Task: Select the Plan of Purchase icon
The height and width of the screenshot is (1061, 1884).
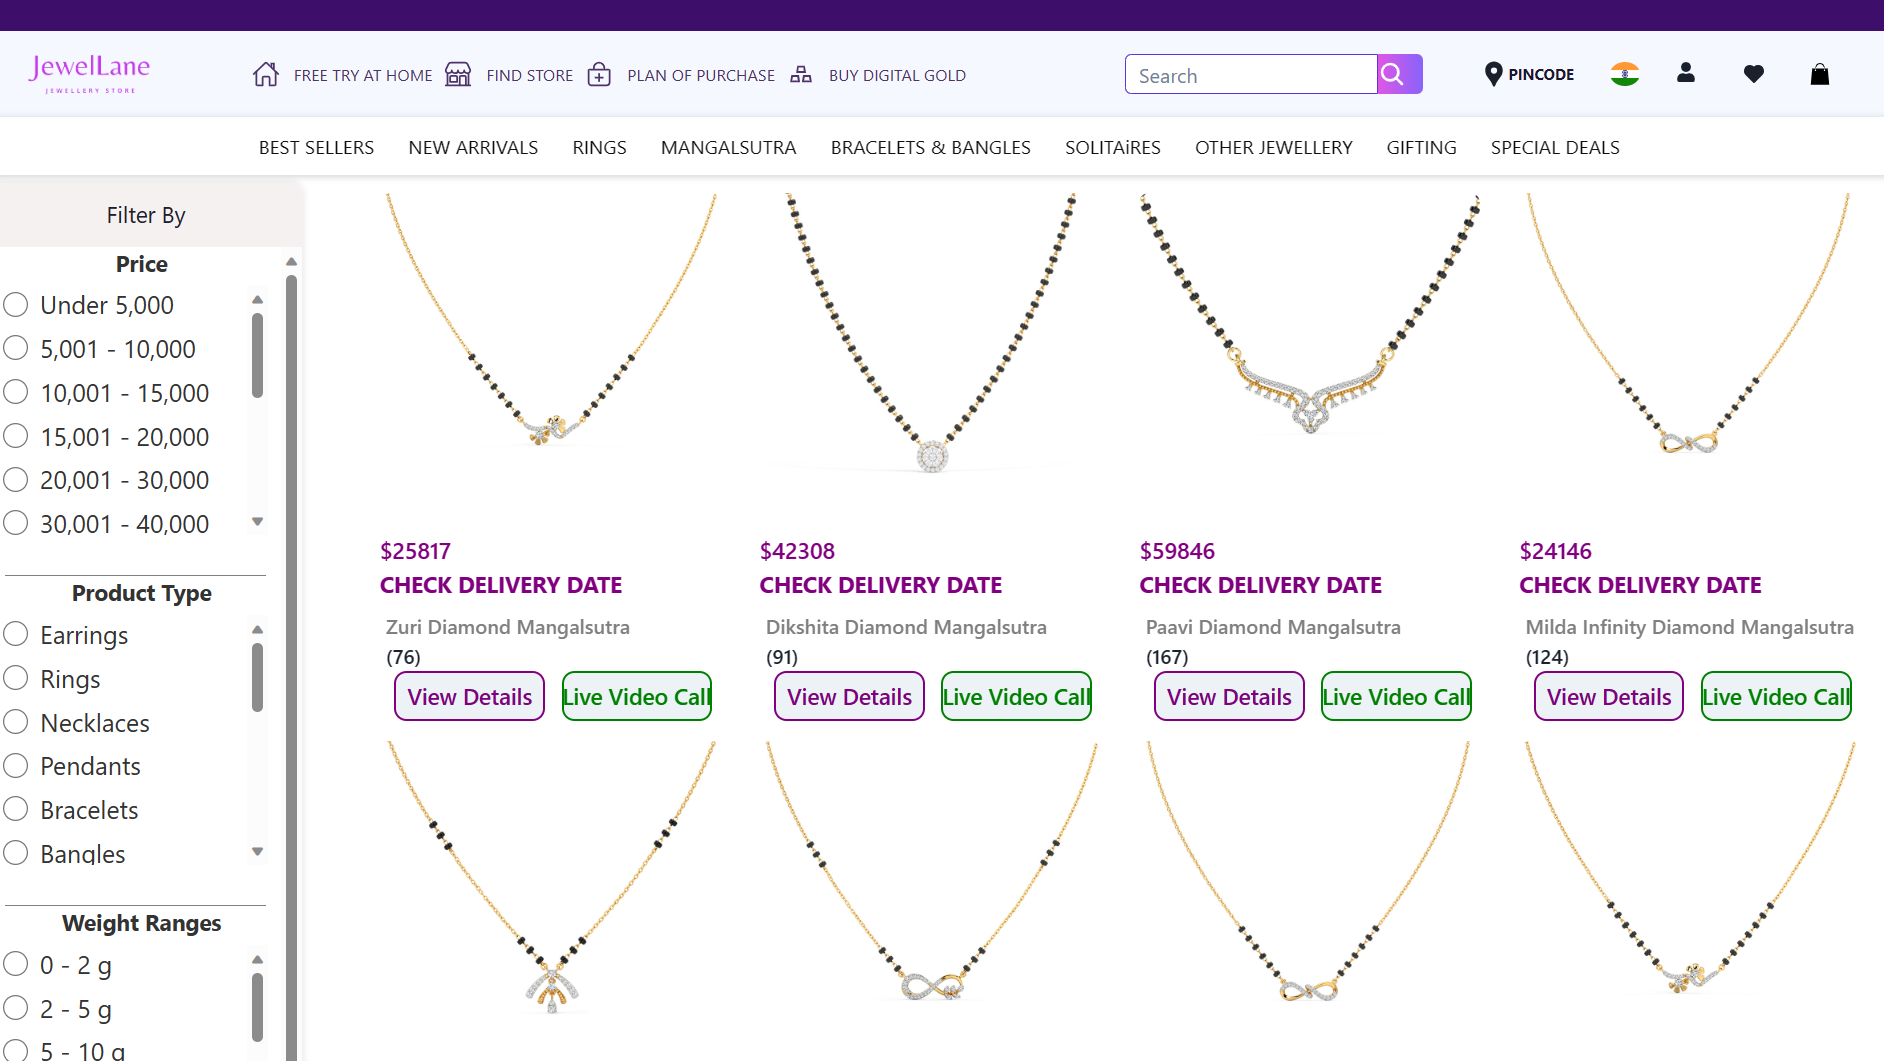Action: click(599, 74)
